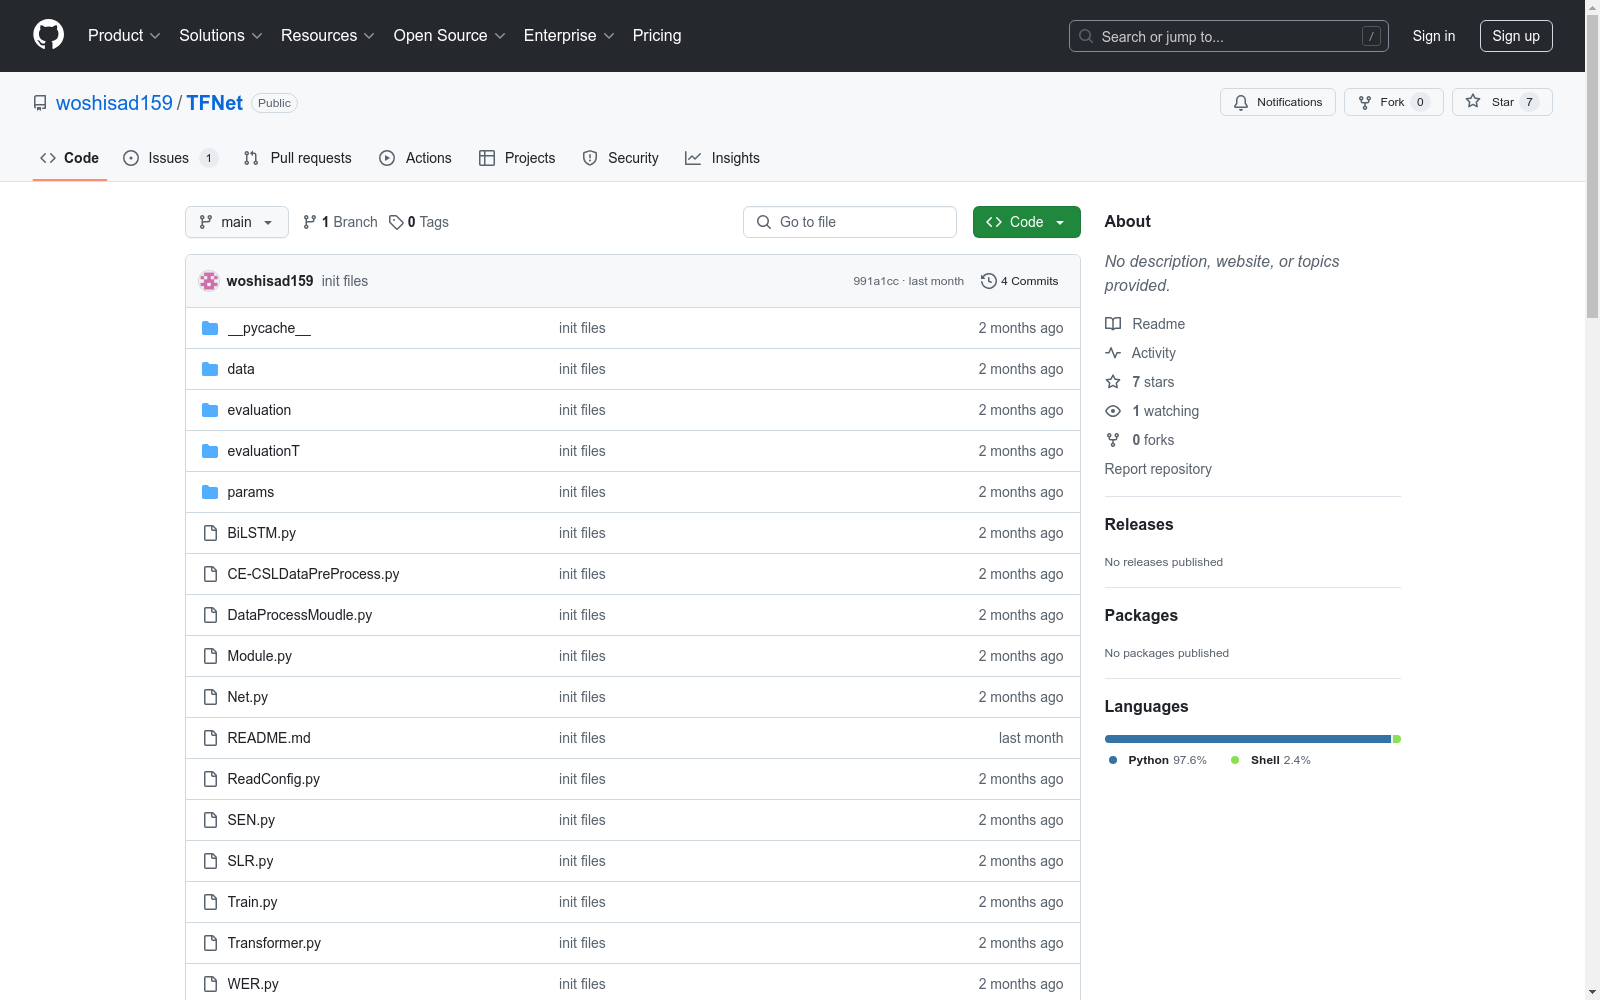Click the GitHub logo icon
The image size is (1600, 1000).
[x=48, y=35]
